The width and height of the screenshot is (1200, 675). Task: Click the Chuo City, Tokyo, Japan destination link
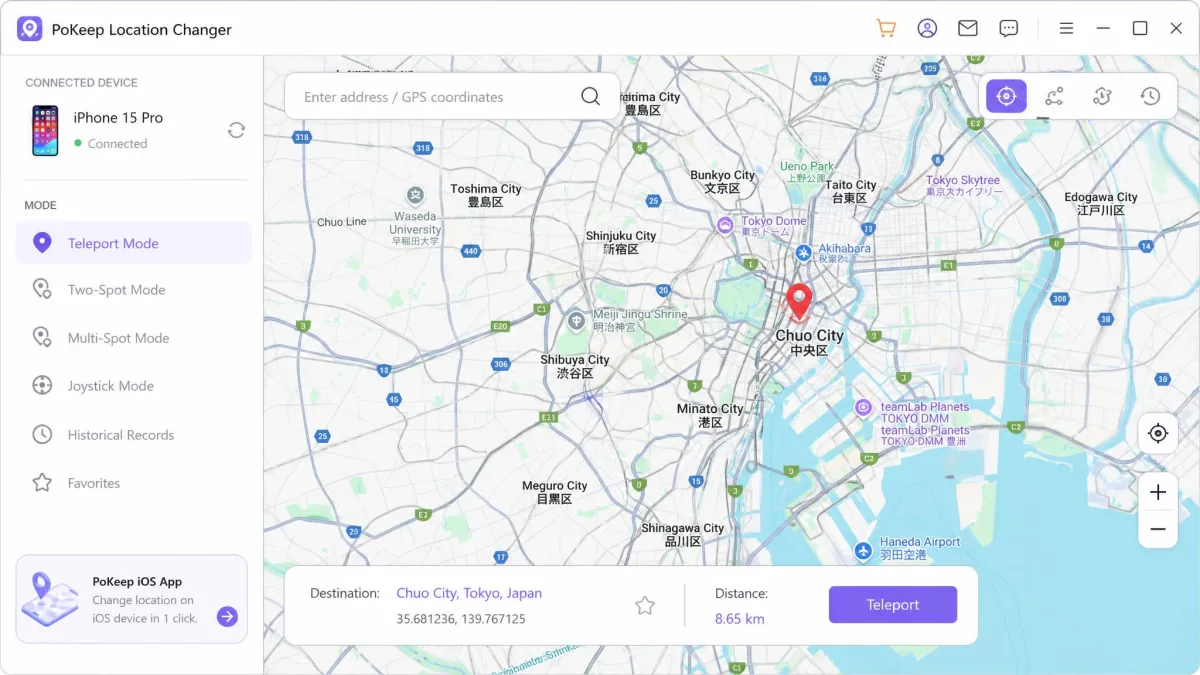[469, 593]
